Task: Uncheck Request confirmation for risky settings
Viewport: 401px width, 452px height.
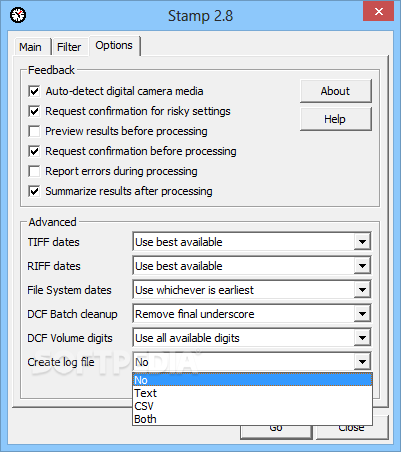Action: (34, 111)
